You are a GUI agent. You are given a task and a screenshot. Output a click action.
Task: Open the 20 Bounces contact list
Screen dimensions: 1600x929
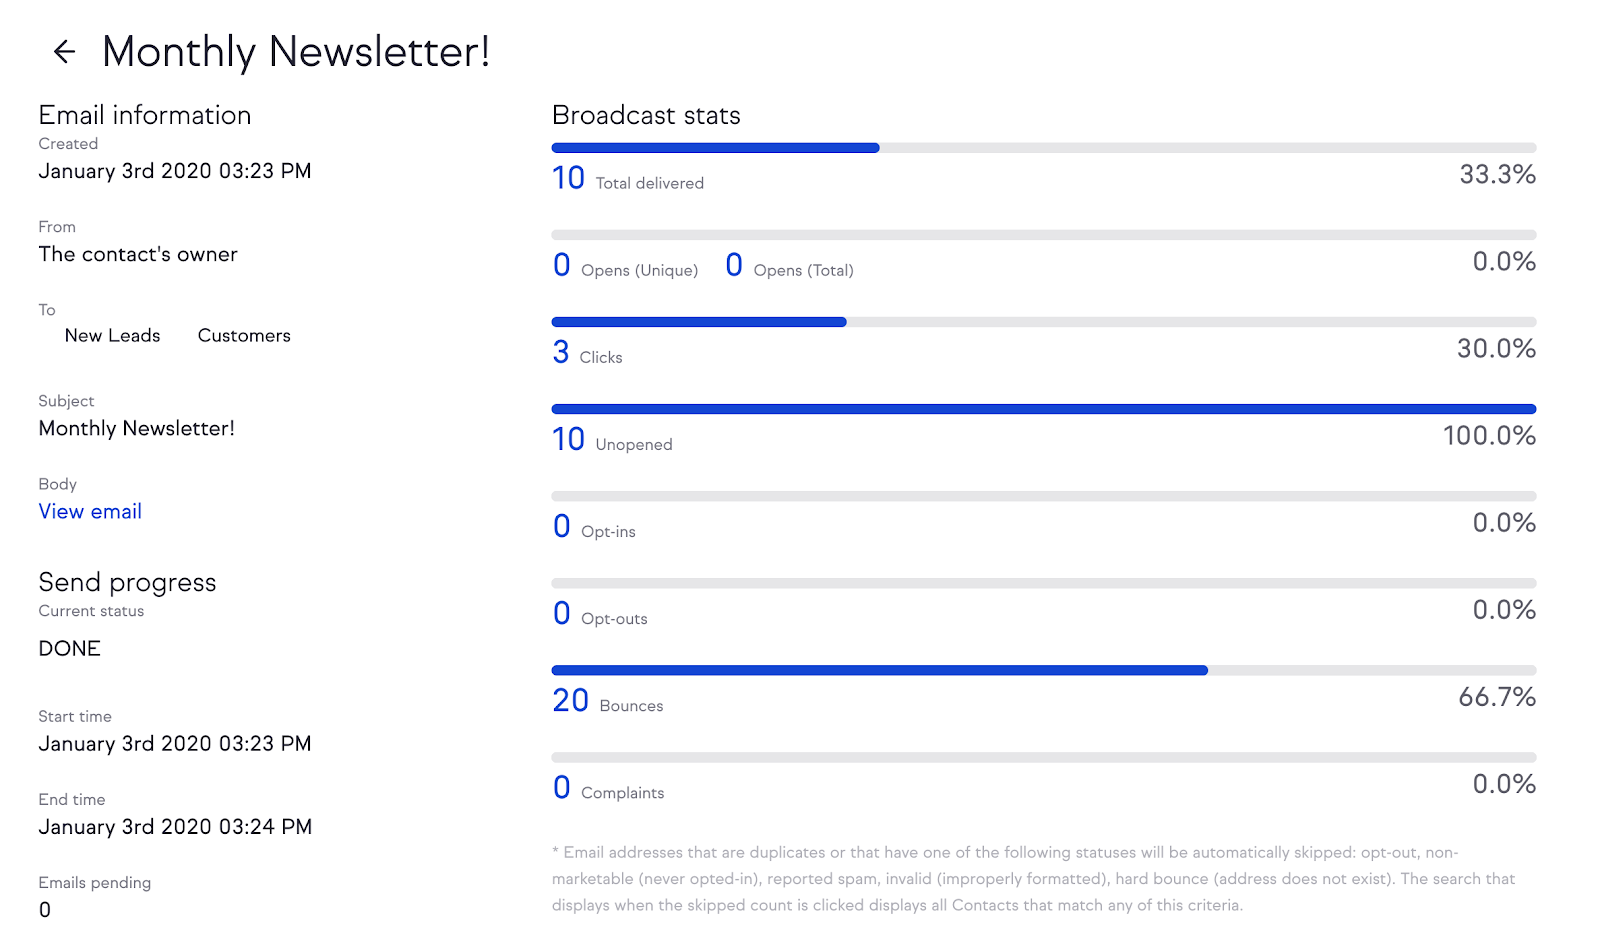pyautogui.click(x=570, y=701)
